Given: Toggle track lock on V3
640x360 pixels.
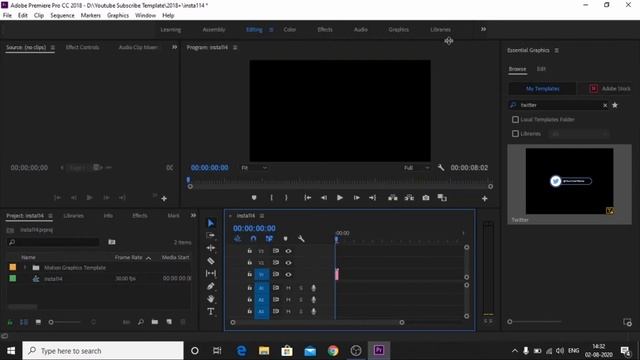Looking at the screenshot, I should (x=249, y=251).
